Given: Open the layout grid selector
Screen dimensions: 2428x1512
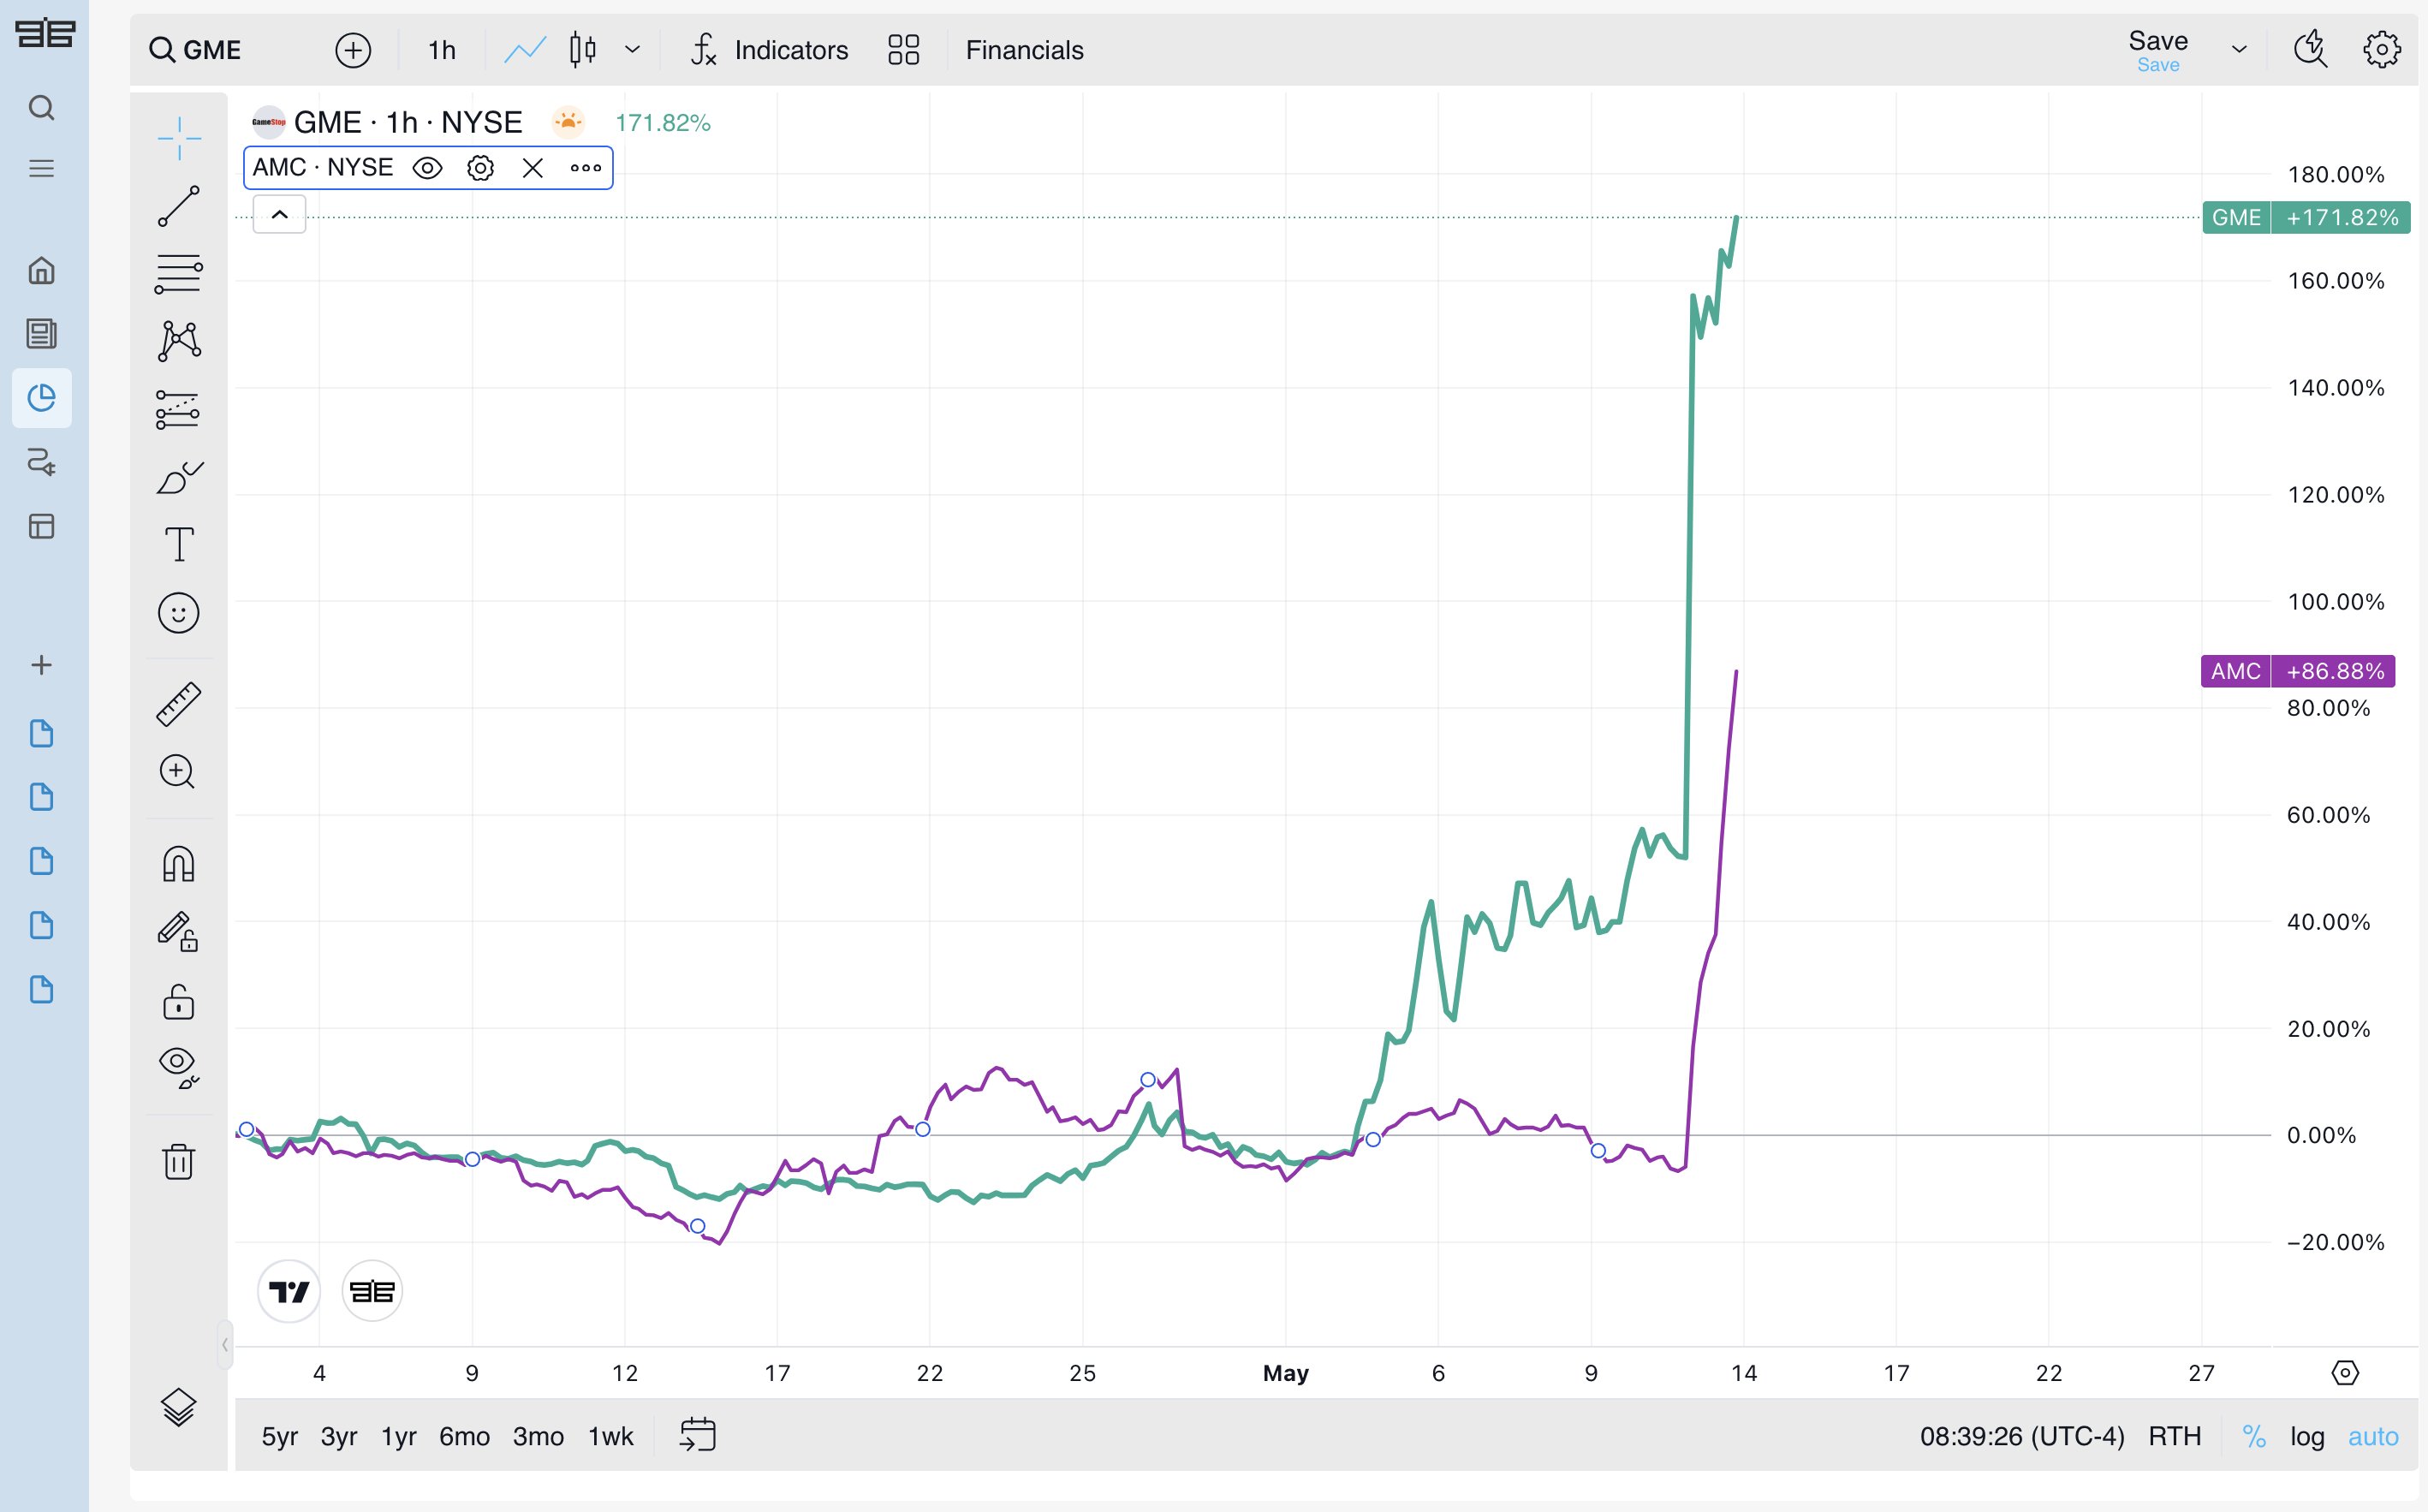Looking at the screenshot, I should coord(904,50).
